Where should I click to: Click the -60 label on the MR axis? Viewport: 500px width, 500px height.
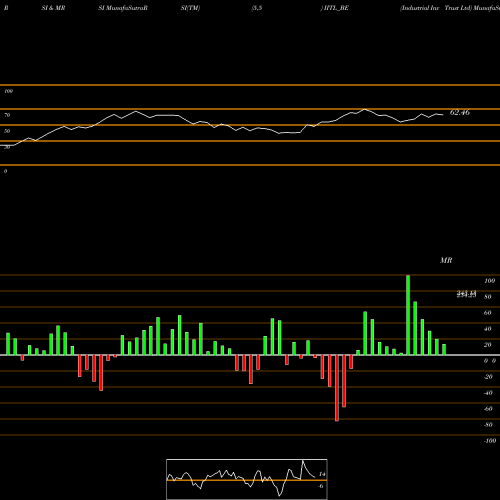point(488,409)
